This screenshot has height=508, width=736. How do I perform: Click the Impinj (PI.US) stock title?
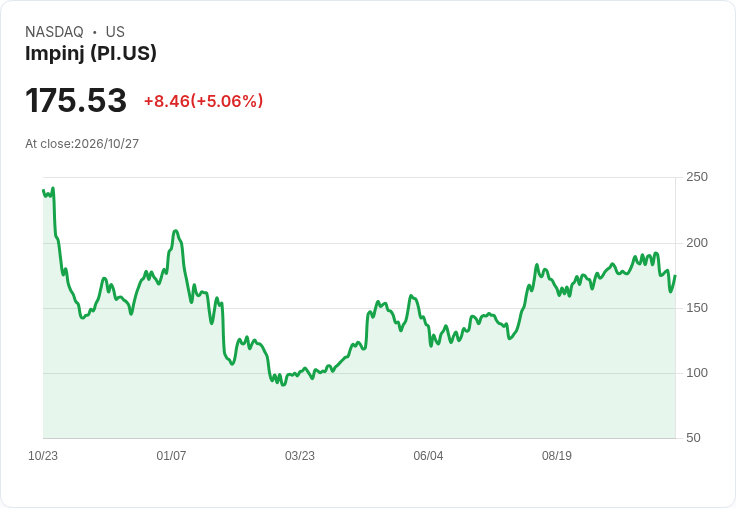coord(91,53)
